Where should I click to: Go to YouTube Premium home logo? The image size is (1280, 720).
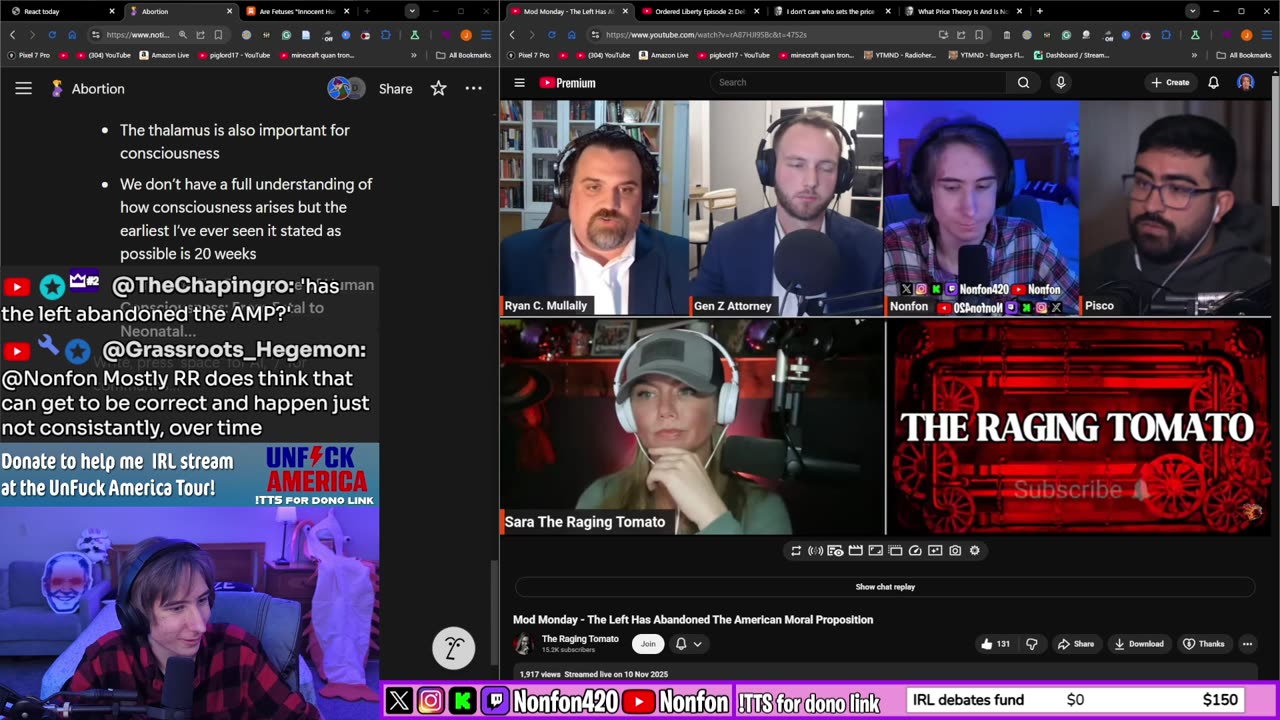point(567,82)
